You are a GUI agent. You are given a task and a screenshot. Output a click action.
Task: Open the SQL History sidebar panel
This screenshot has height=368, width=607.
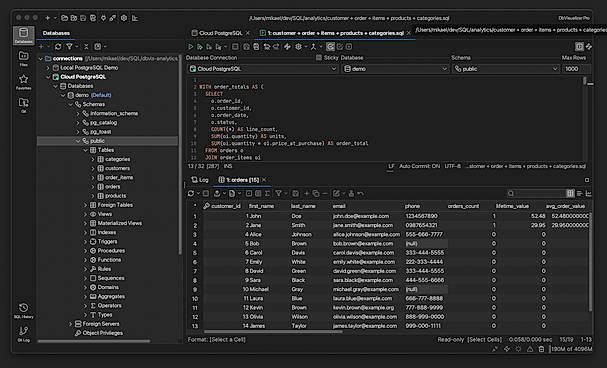[24, 310]
